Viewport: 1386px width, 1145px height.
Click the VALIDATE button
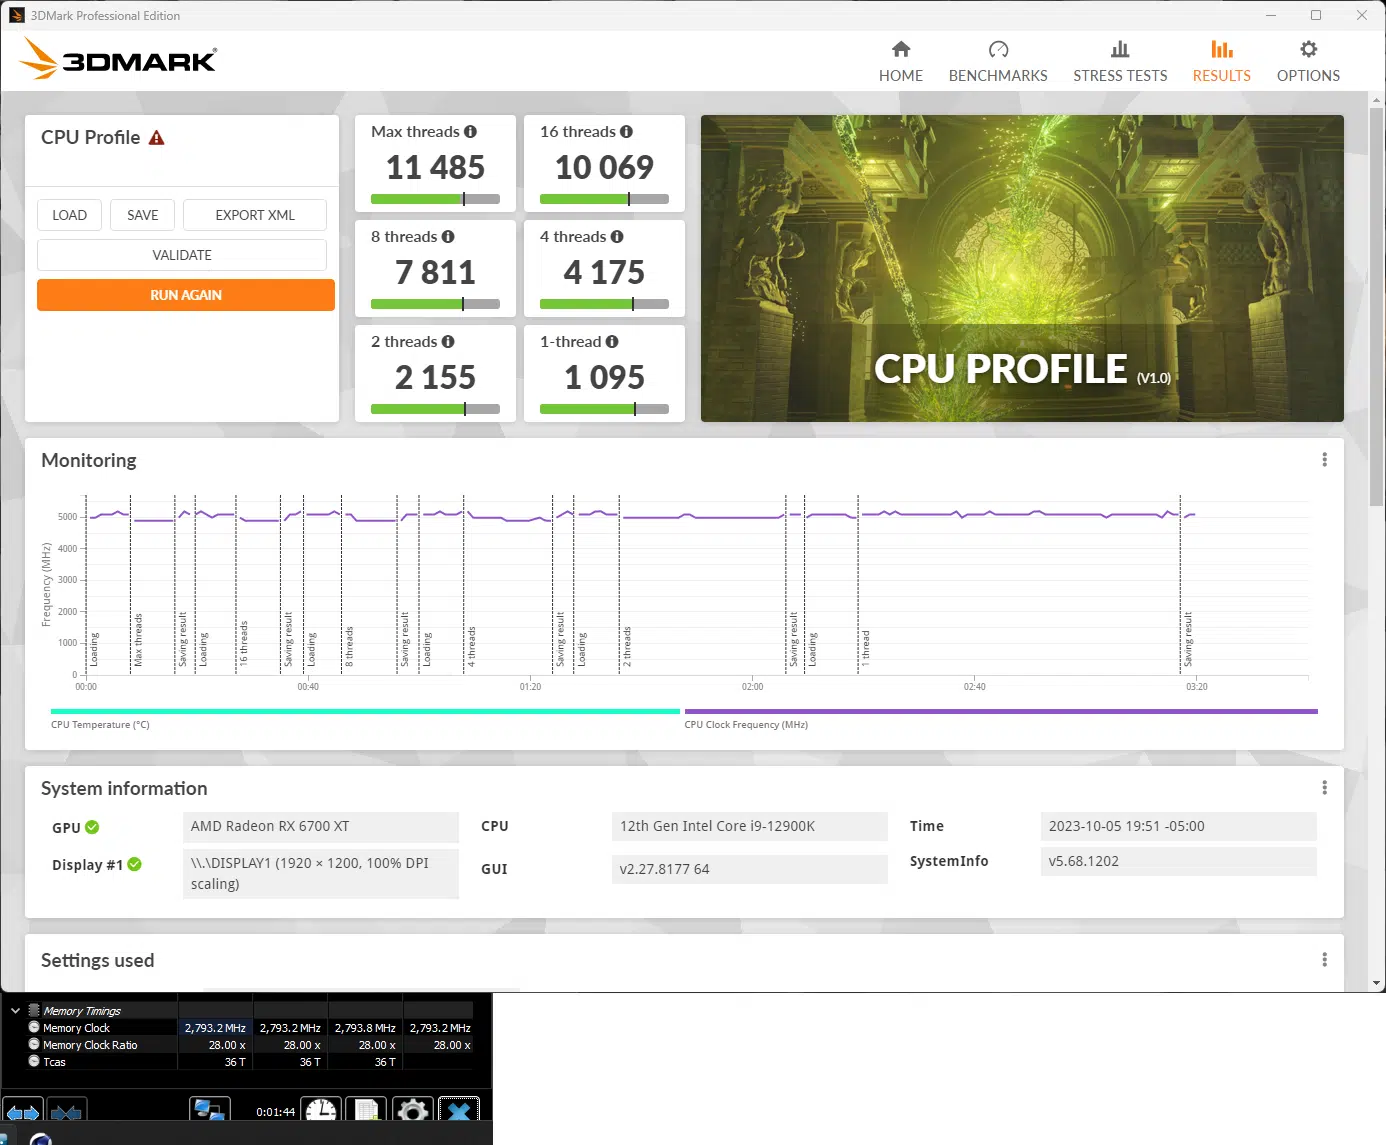pos(182,255)
